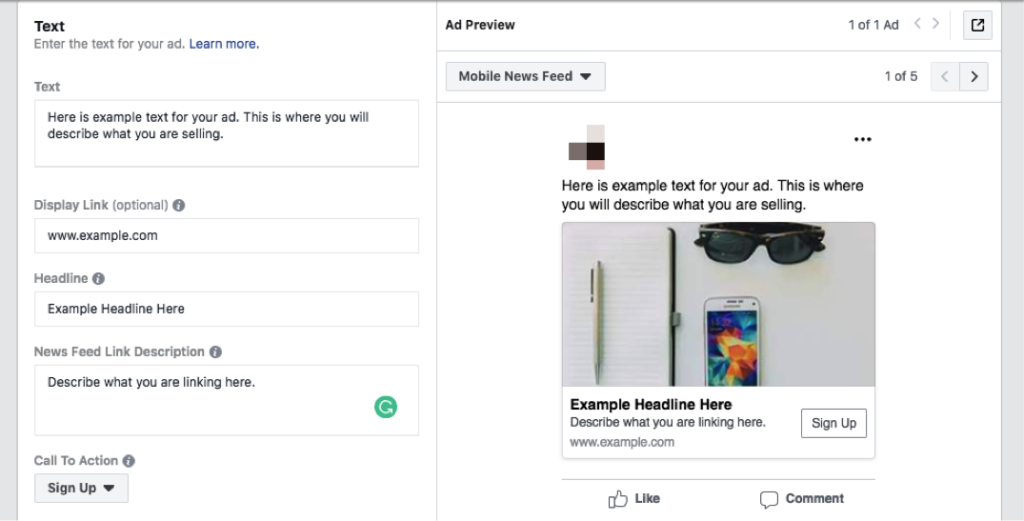1024x521 pixels.
Task: Open the three-dot options on the ad preview
Action: [x=862, y=140]
